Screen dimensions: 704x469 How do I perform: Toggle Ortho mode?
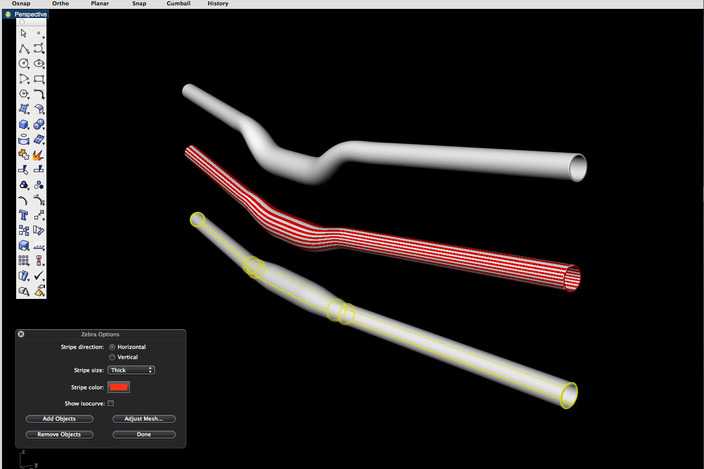click(x=60, y=3)
